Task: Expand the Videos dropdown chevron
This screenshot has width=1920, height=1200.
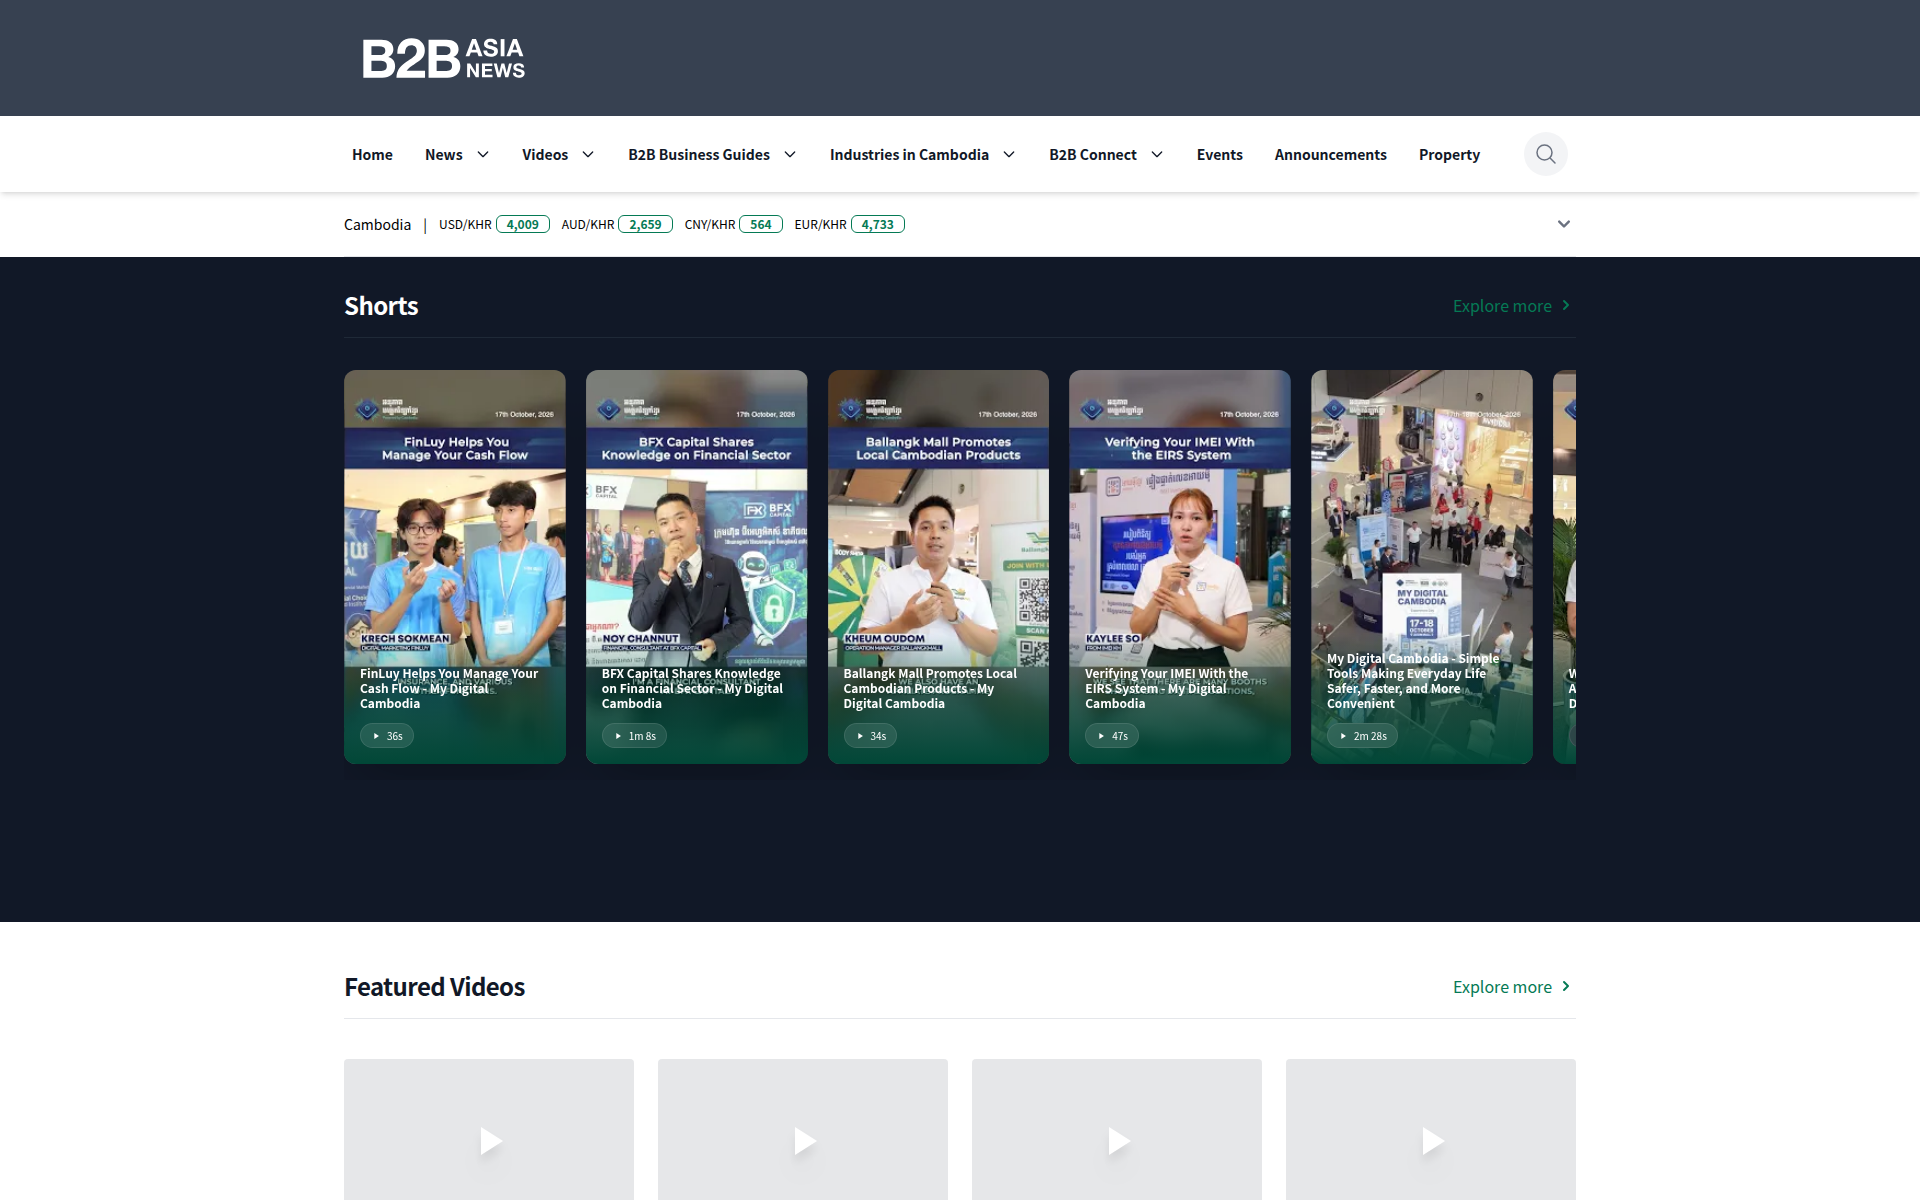Action: (x=588, y=154)
